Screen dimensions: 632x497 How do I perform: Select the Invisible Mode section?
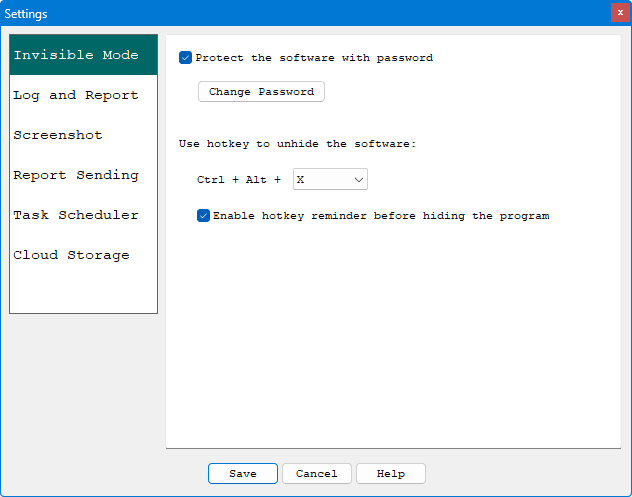tap(83, 55)
